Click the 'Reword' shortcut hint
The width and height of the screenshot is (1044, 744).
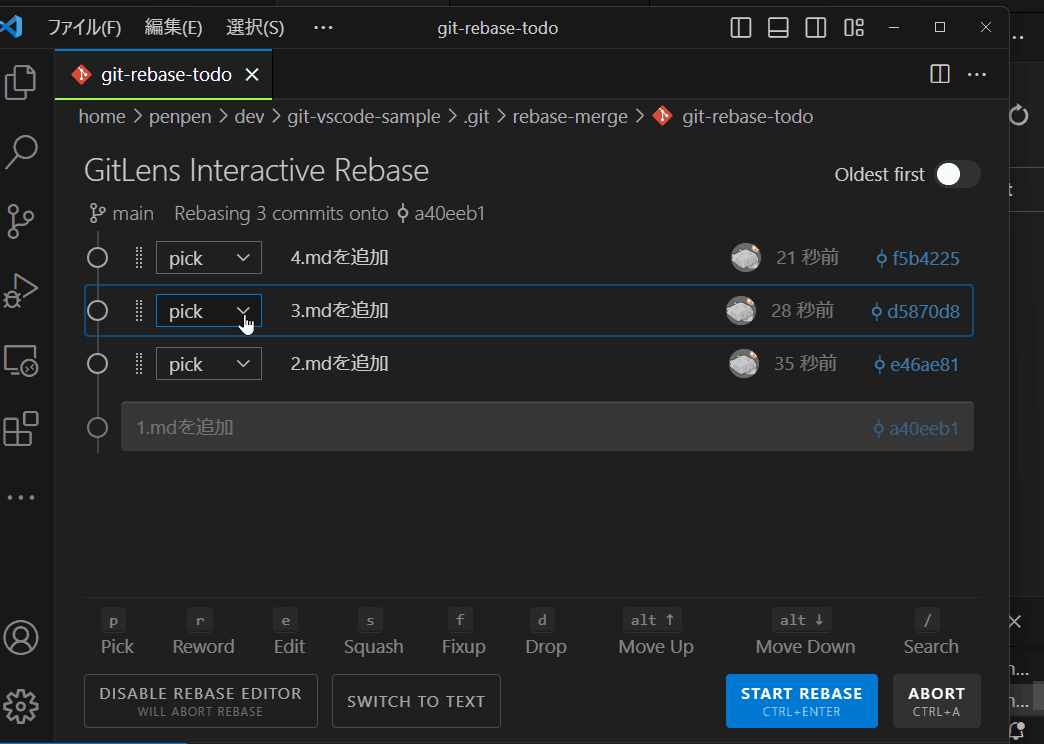pyautogui.click(x=203, y=632)
